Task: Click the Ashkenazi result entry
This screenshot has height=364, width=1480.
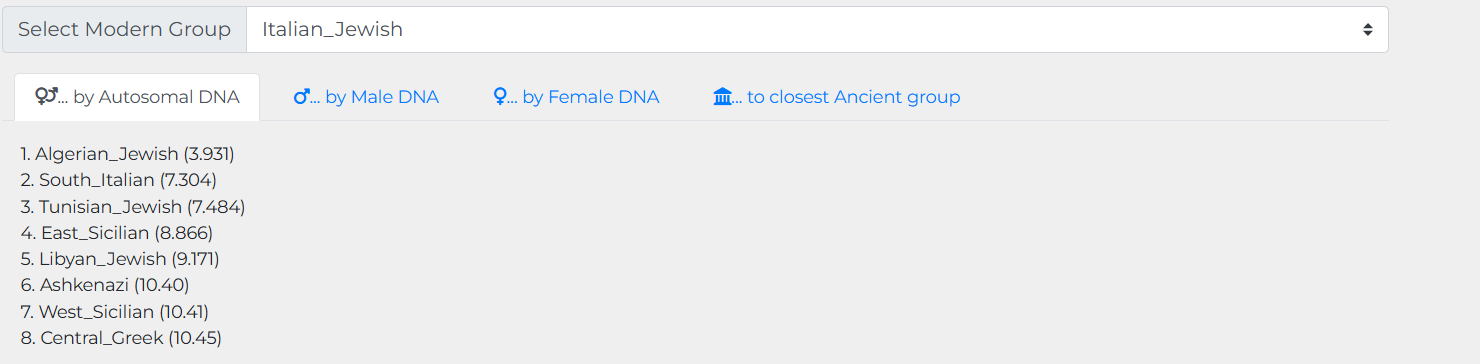Action: pyautogui.click(x=105, y=285)
